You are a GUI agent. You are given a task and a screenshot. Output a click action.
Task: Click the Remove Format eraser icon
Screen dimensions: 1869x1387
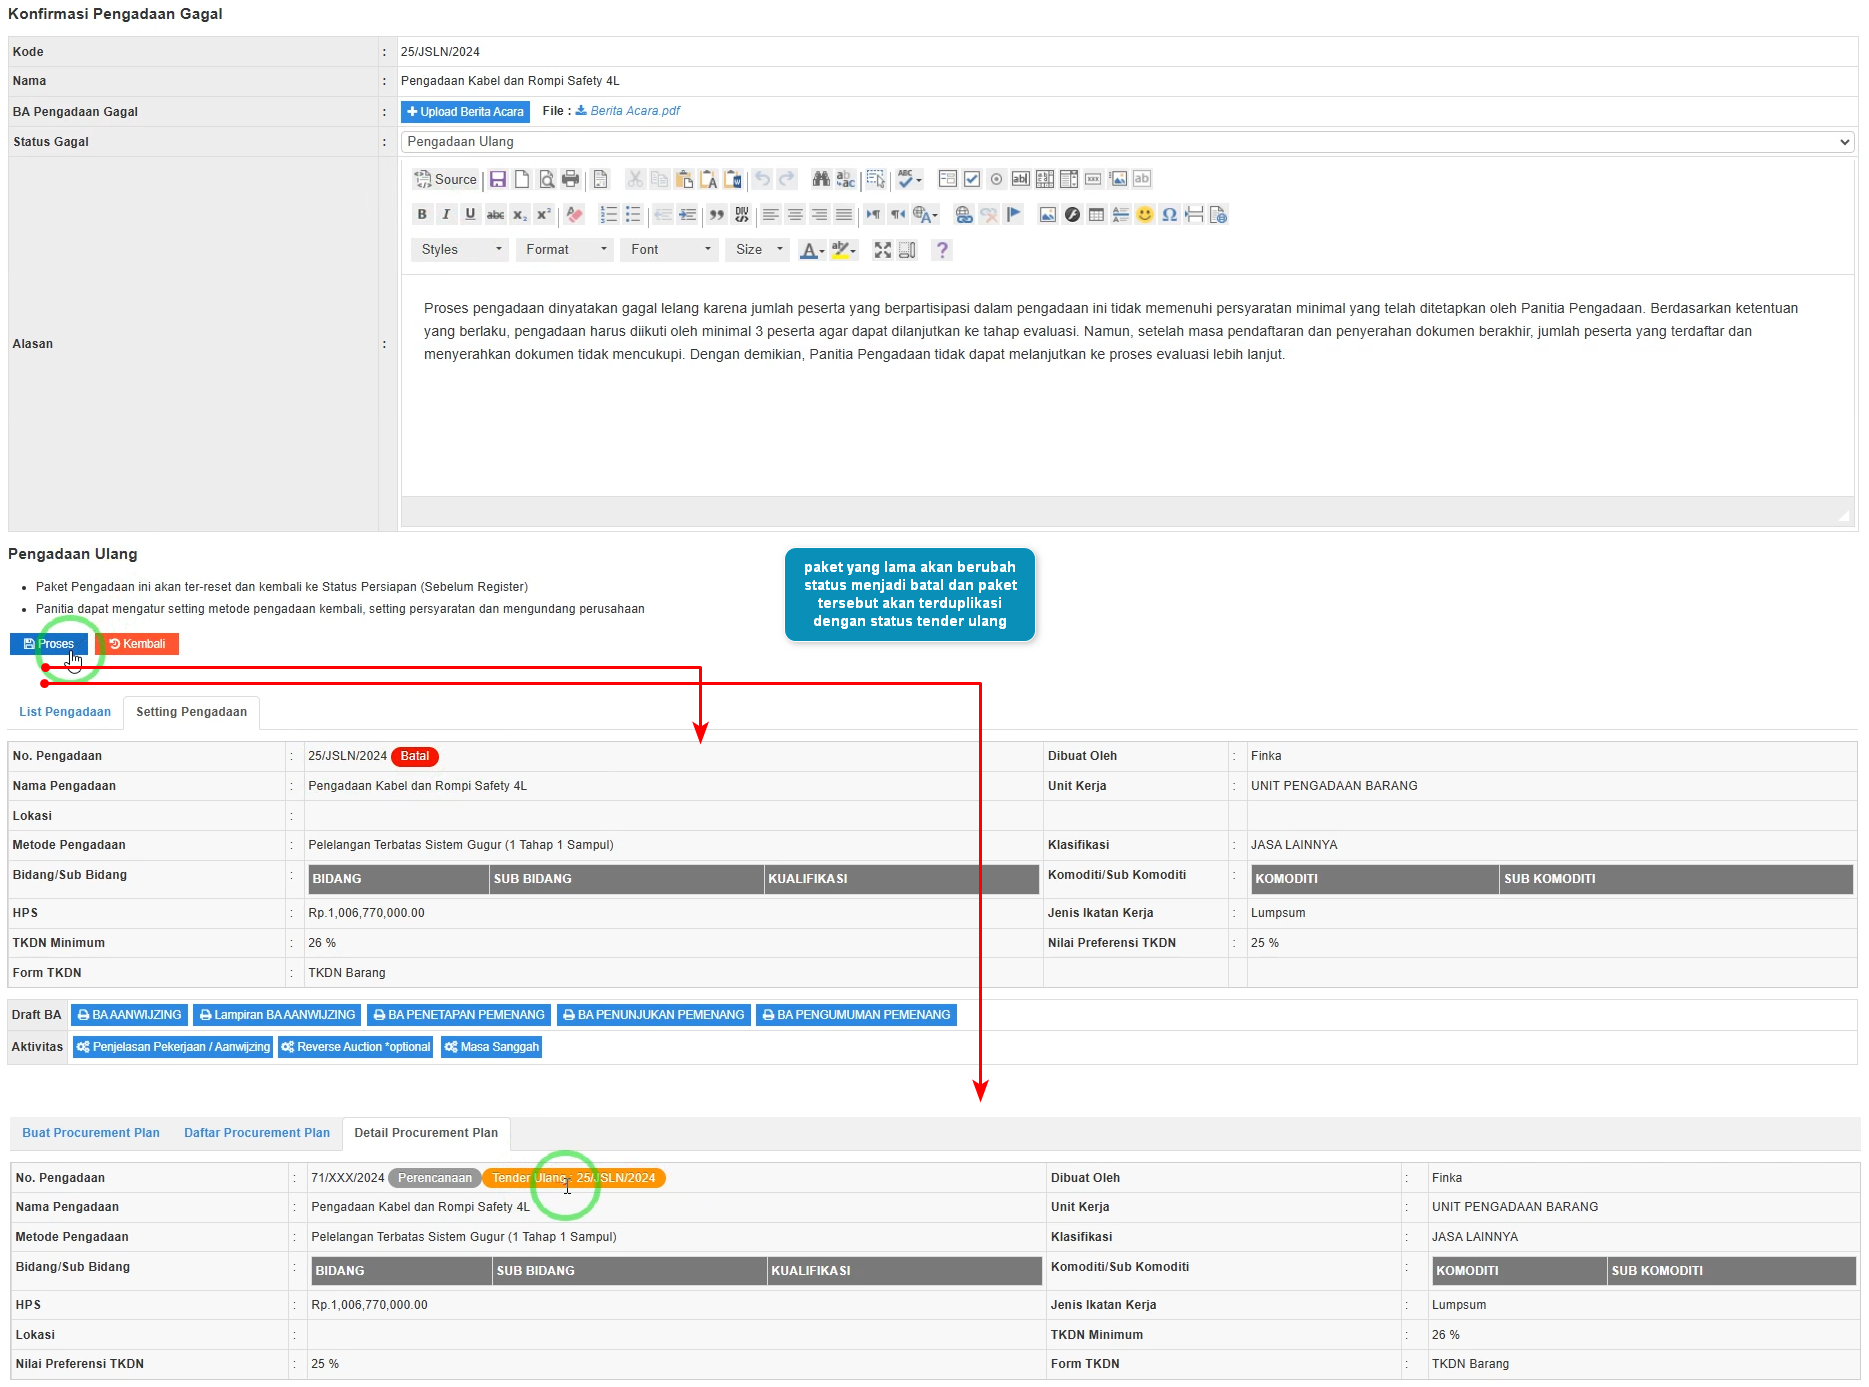point(574,214)
